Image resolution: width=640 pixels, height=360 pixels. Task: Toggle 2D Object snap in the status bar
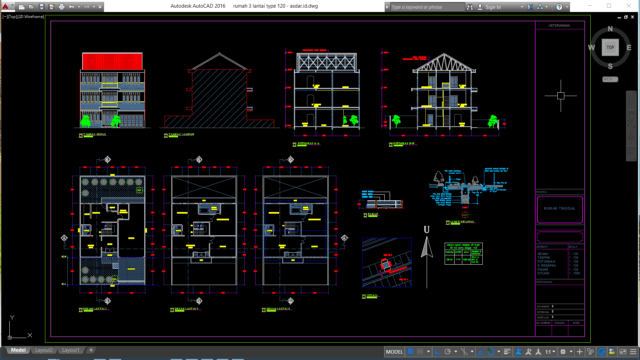pos(491,352)
